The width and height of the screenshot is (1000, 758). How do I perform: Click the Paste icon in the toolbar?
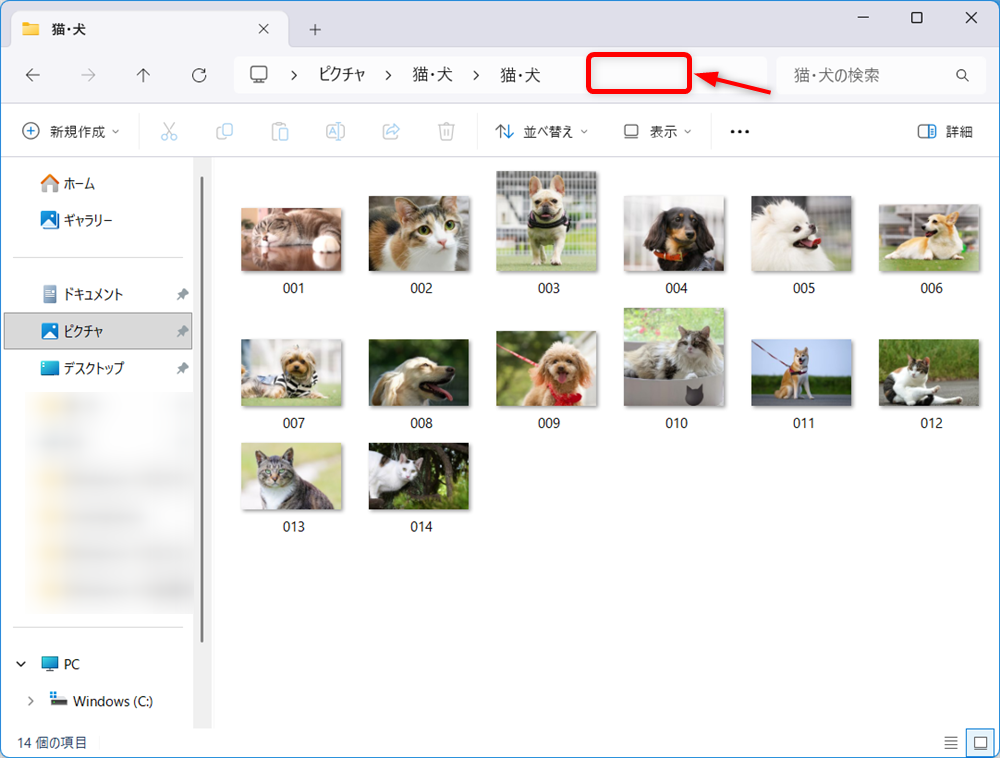(279, 131)
